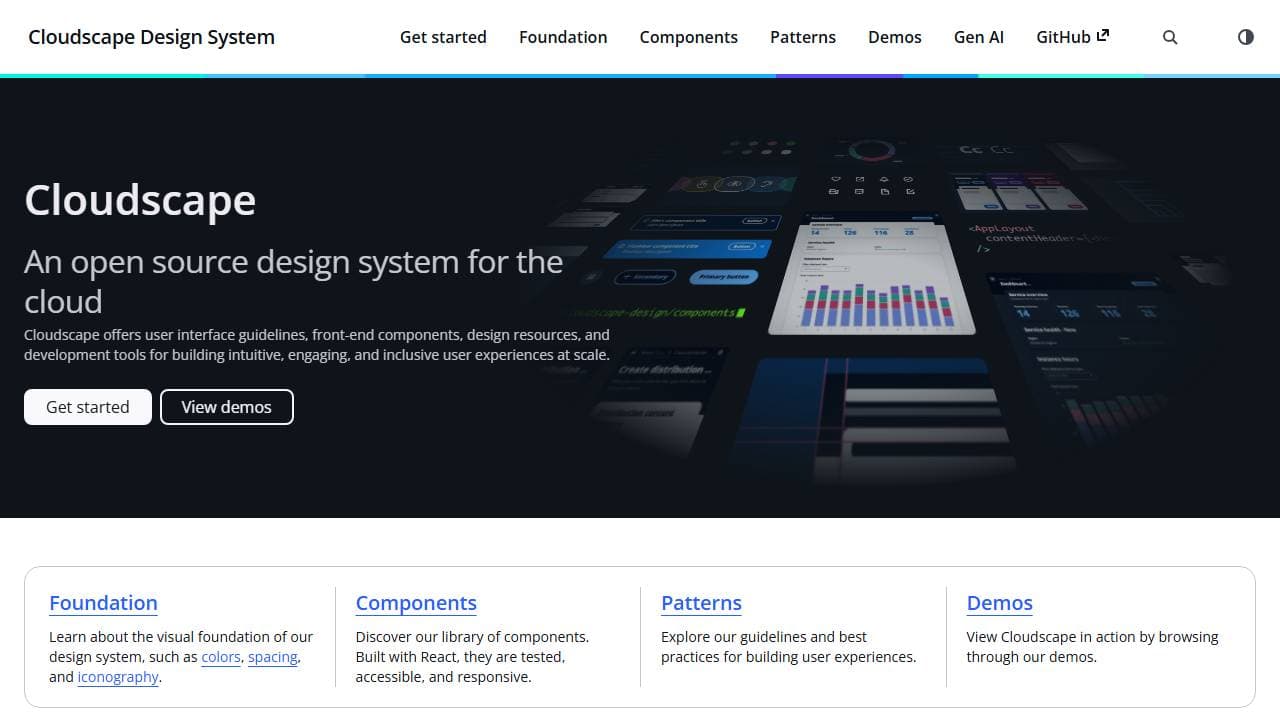The image size is (1280, 720).
Task: Open Gen AI in top navigation
Action: click(979, 37)
